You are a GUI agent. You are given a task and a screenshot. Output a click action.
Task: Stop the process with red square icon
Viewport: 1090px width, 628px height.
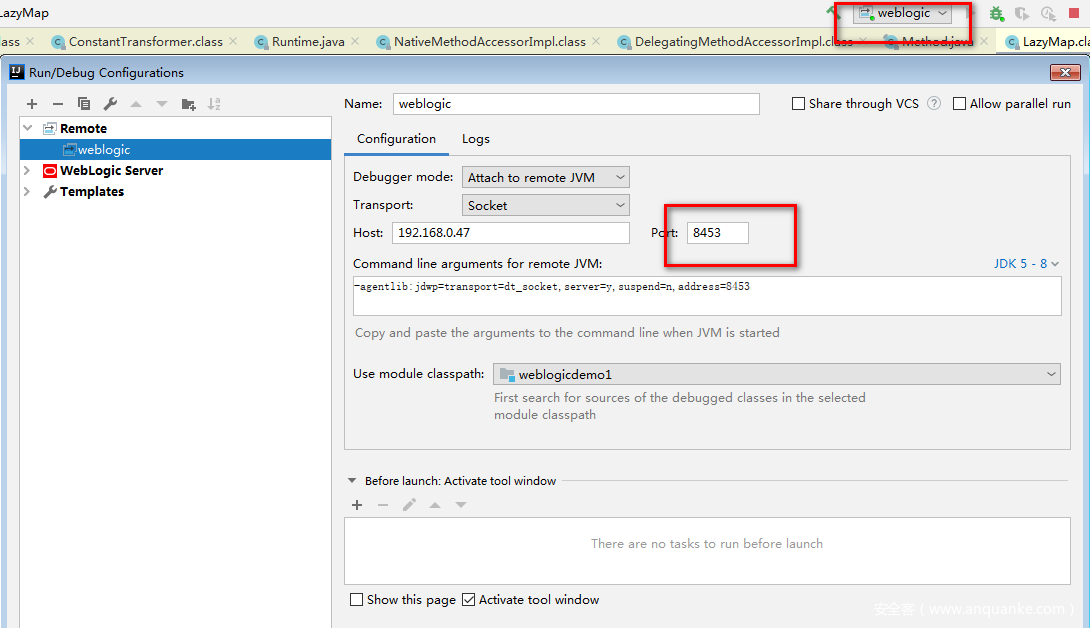(1074, 14)
